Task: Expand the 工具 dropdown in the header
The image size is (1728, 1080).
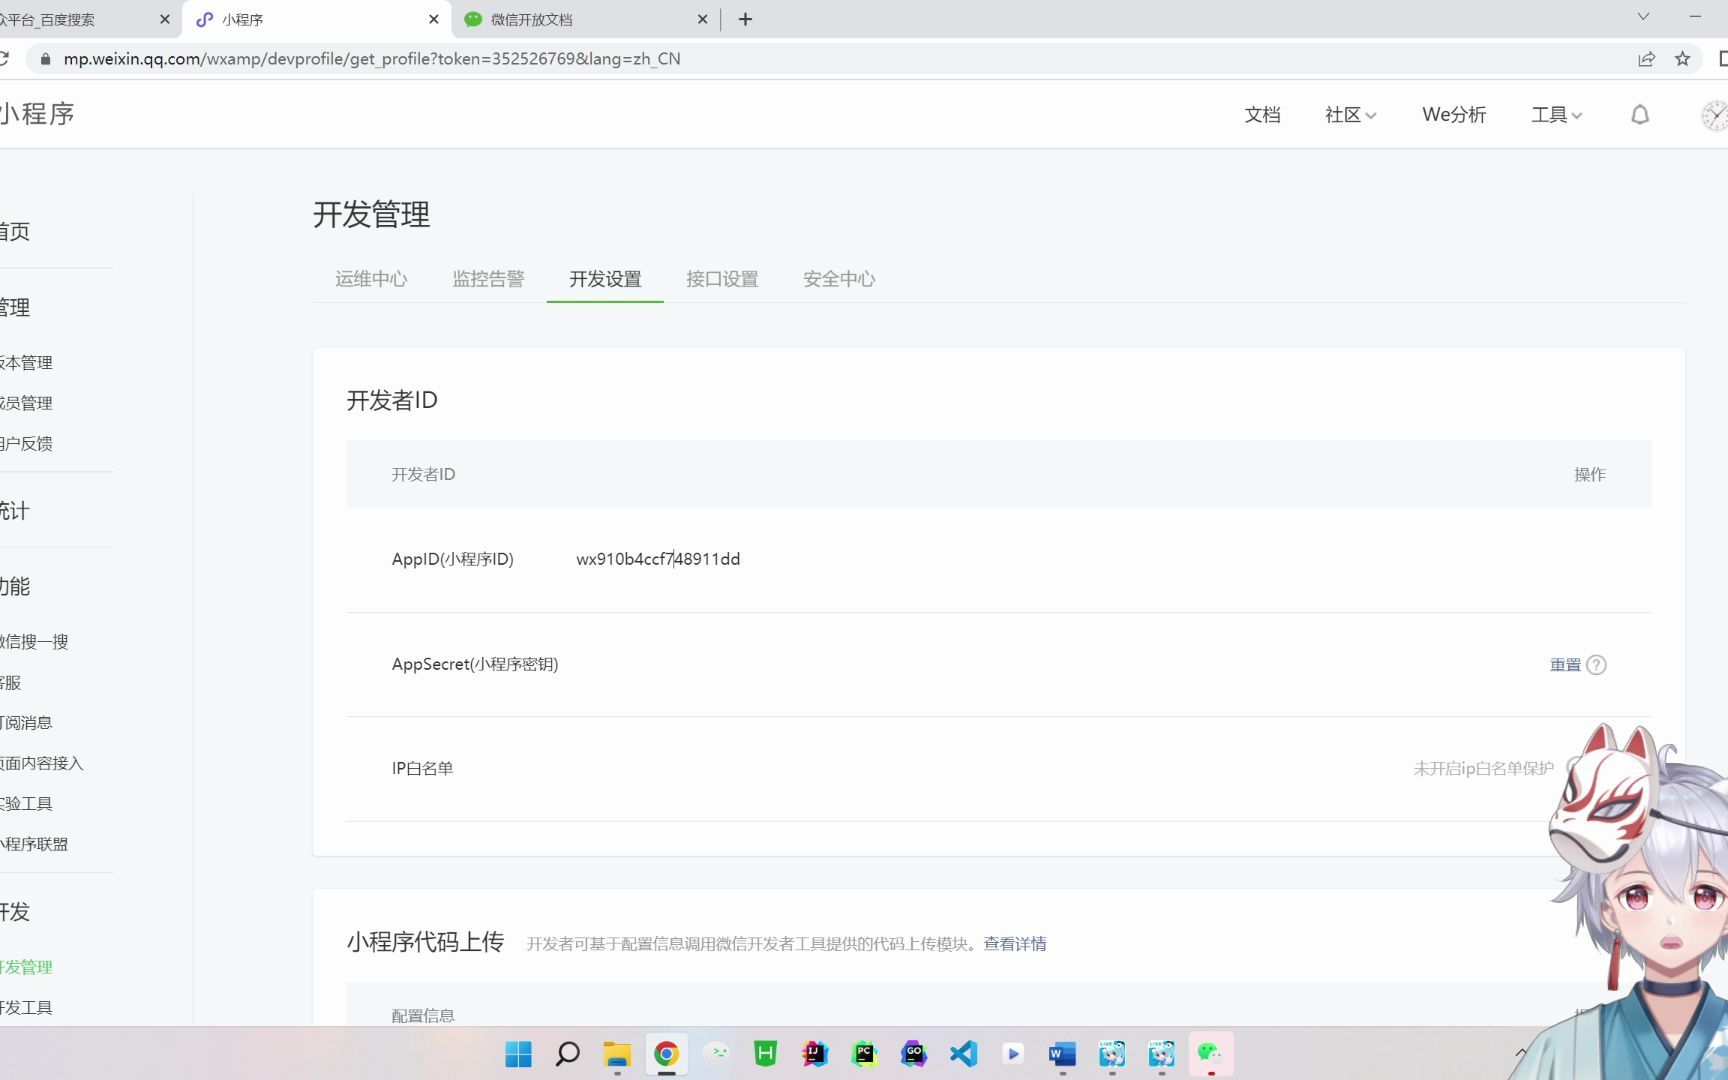Action: (1556, 115)
